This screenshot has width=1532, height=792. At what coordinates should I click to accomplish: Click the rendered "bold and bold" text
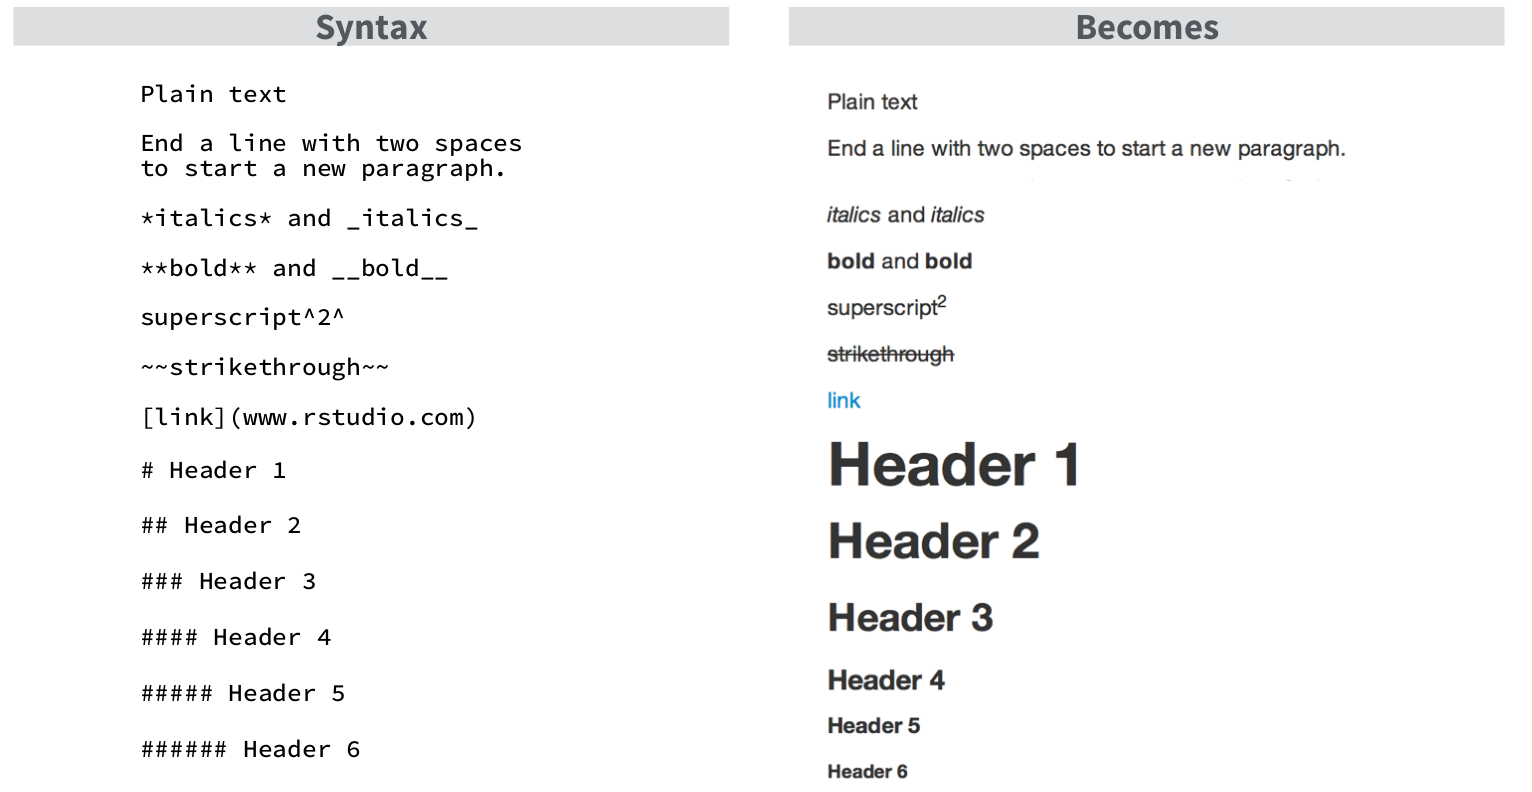899,261
